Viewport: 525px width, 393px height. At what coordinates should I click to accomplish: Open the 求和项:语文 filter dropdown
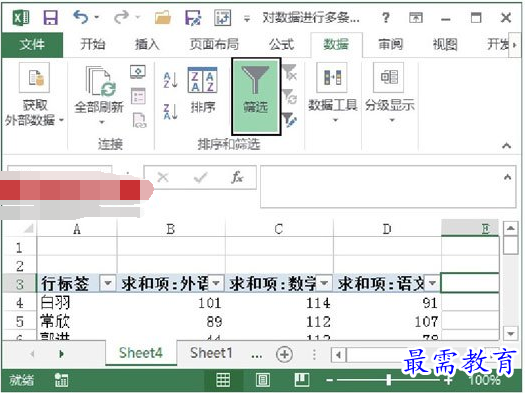[x=432, y=283]
